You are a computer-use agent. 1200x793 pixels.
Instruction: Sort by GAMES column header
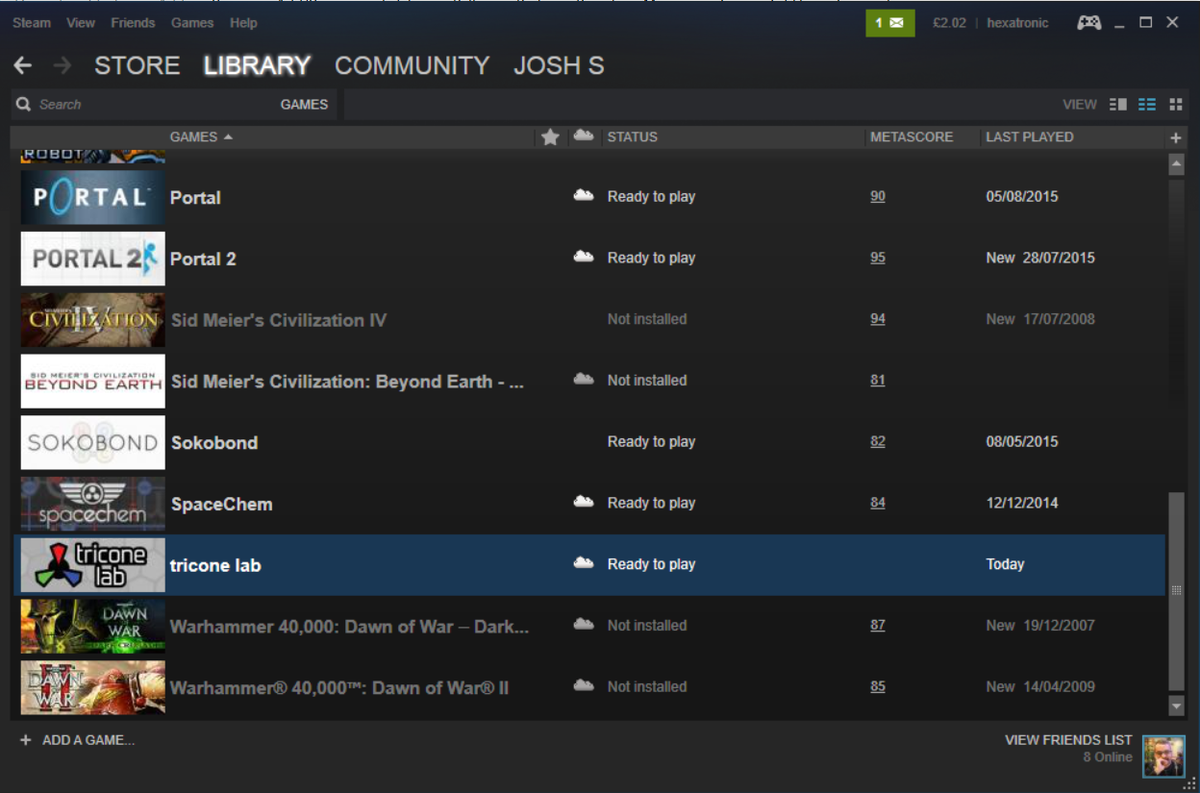[201, 137]
